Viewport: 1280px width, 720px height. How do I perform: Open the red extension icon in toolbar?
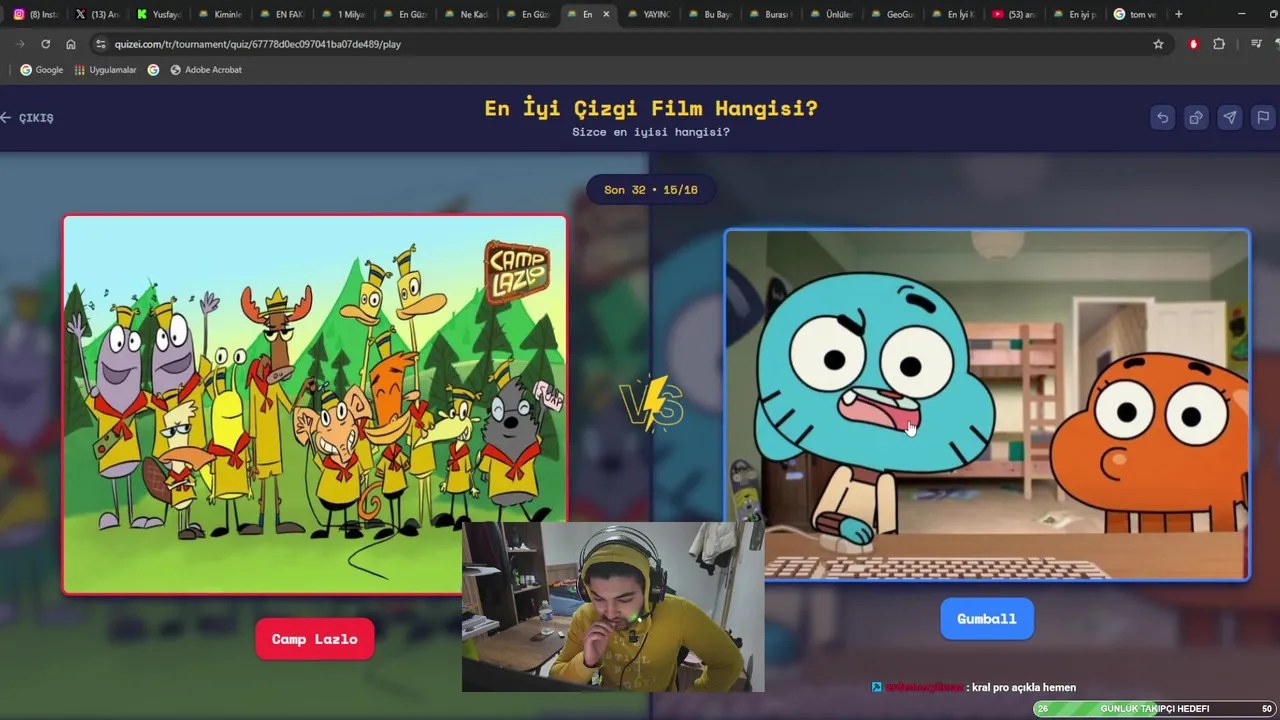click(x=1193, y=44)
